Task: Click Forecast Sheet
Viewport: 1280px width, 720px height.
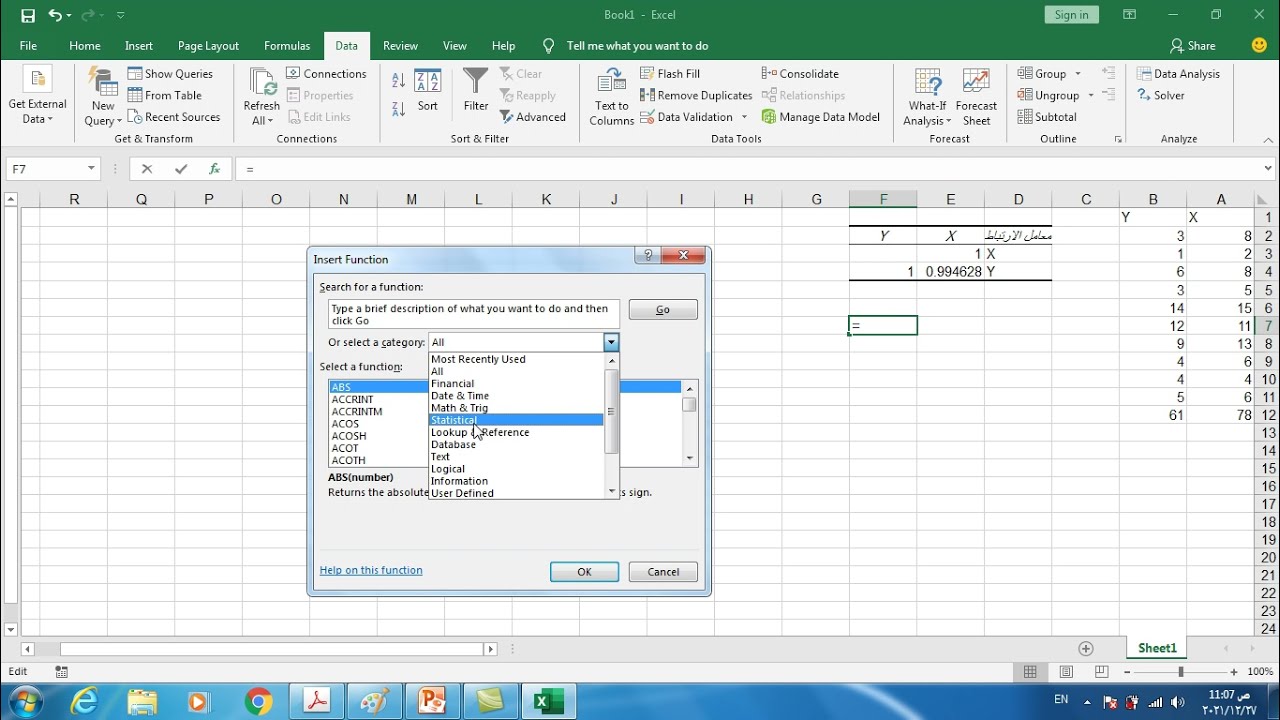Action: pos(976,98)
